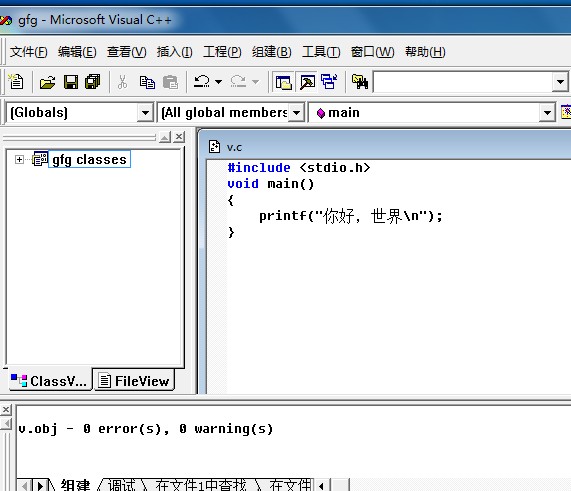
Task: Click the Find in Files binoculars icon
Action: [x=360, y=82]
